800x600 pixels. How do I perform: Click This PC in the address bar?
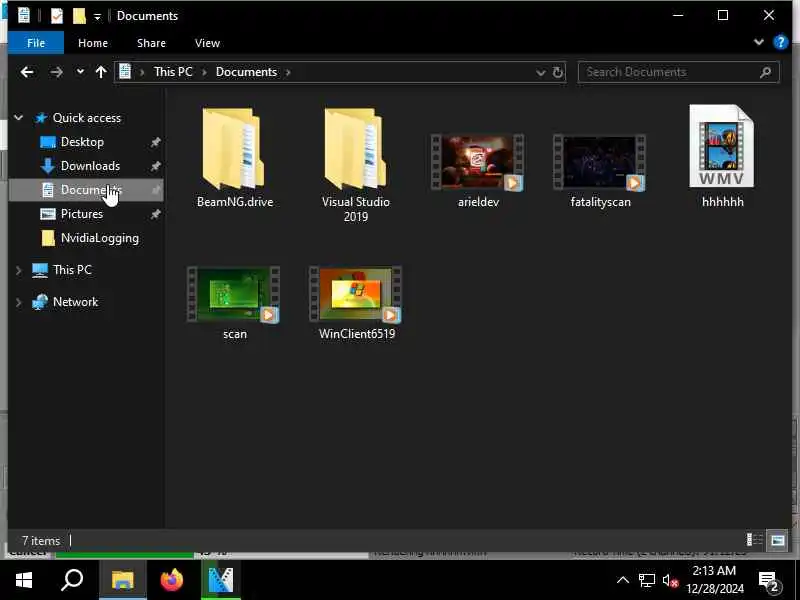coord(173,72)
